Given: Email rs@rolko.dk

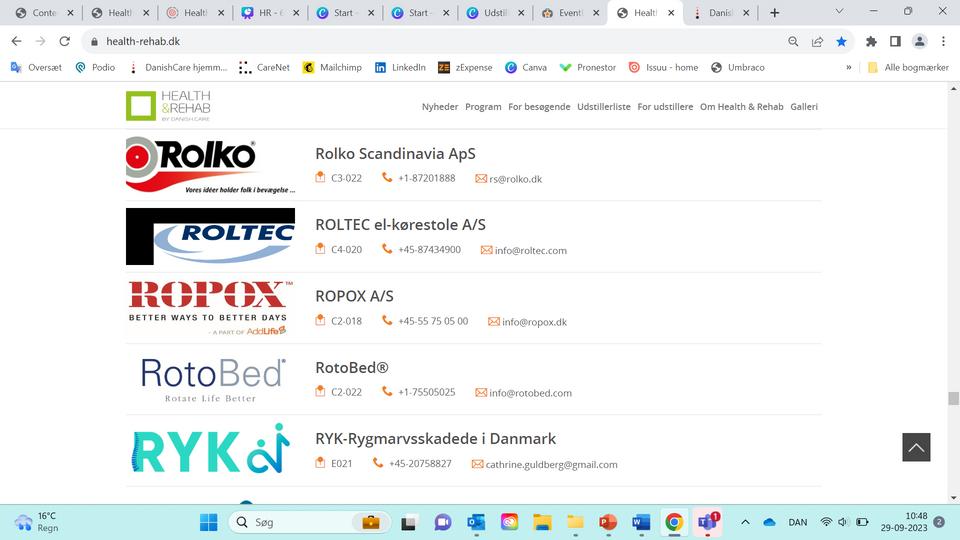Looking at the screenshot, I should pos(516,179).
